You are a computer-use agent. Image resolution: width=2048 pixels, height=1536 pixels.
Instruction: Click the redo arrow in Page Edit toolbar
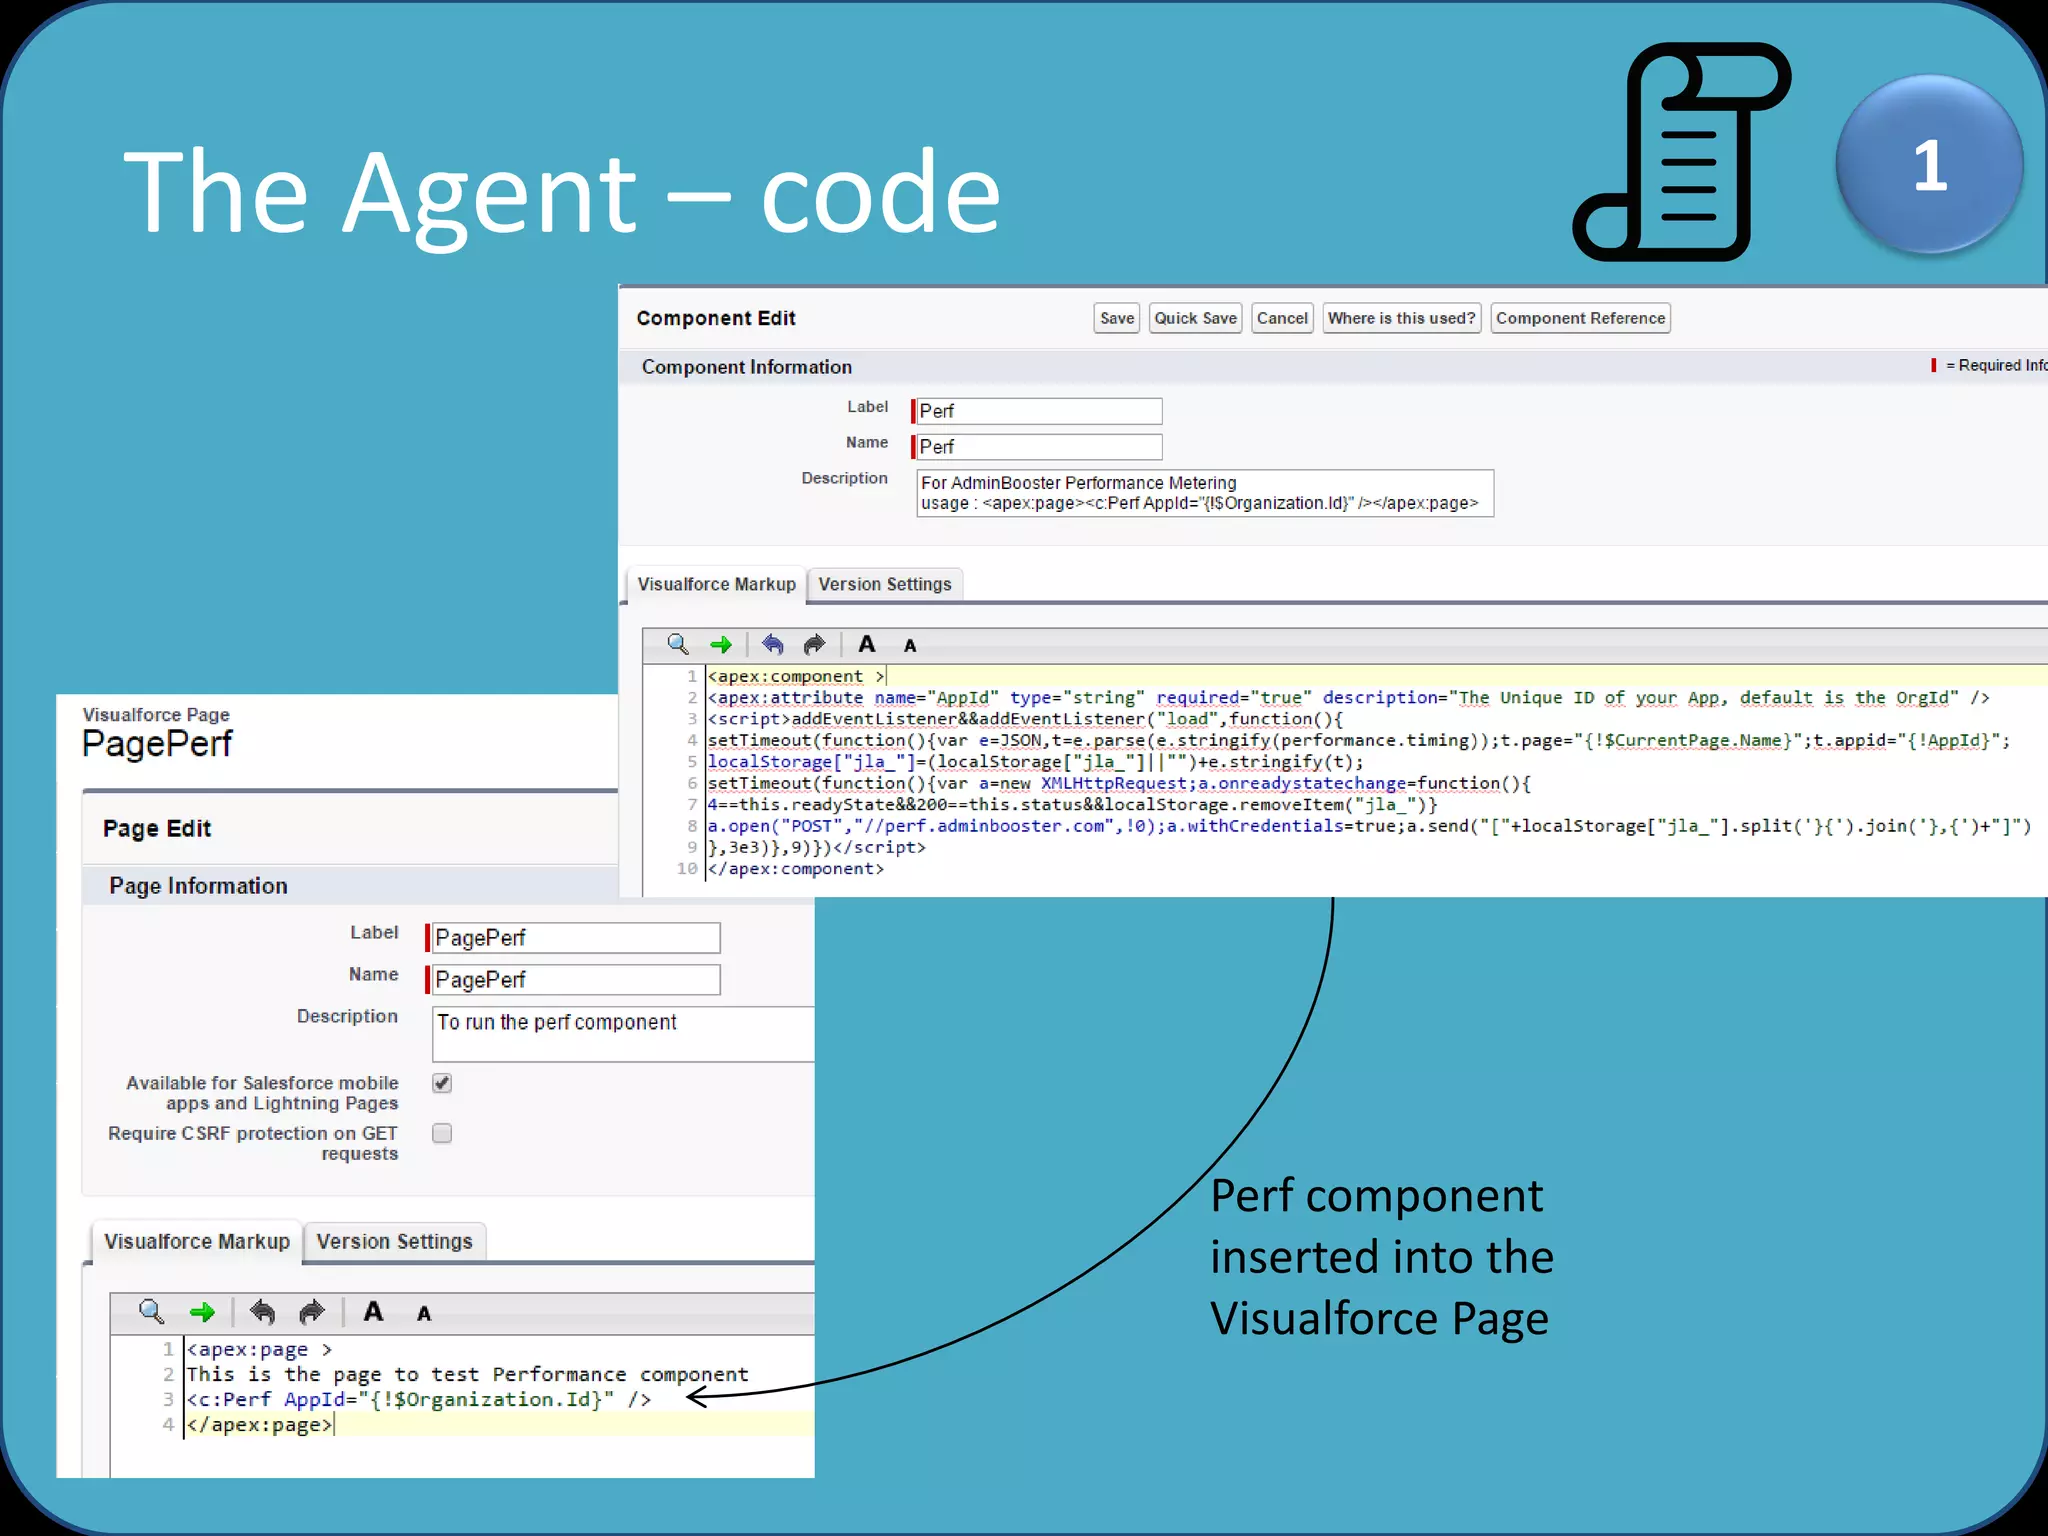click(312, 1311)
